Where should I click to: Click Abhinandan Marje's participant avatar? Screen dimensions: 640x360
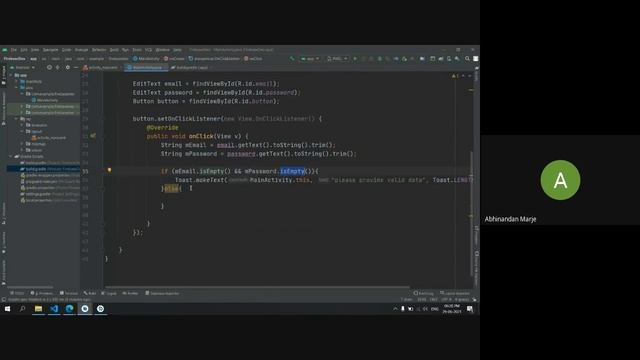(560, 180)
